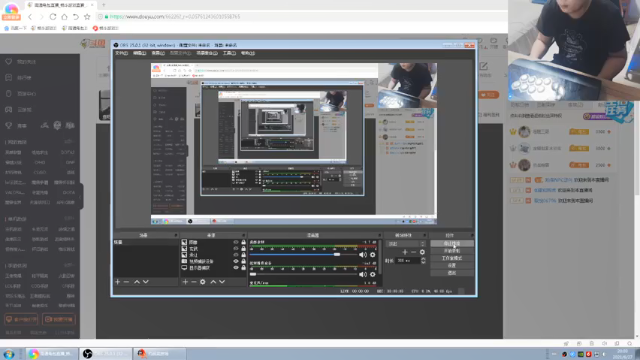Open Settings from OBS Controls
The width and height of the screenshot is (640, 360).
(452, 265)
